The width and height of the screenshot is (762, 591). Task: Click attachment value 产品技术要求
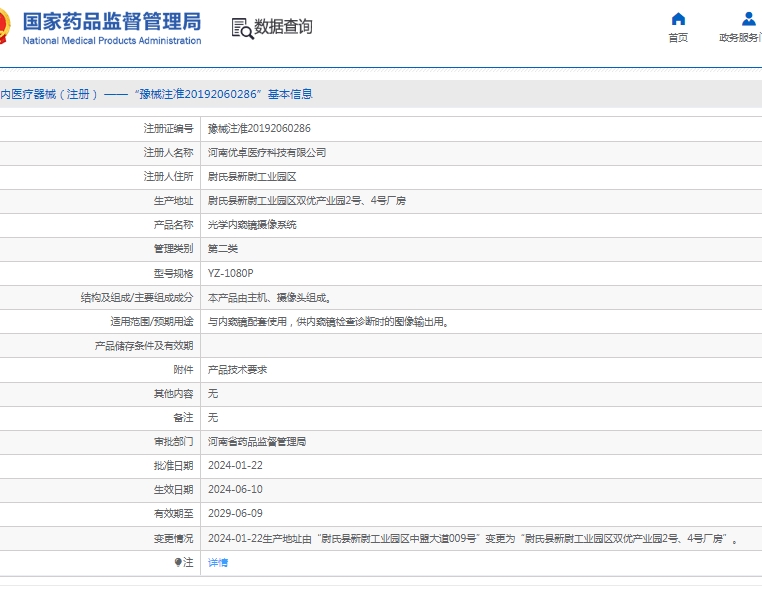pos(237,369)
